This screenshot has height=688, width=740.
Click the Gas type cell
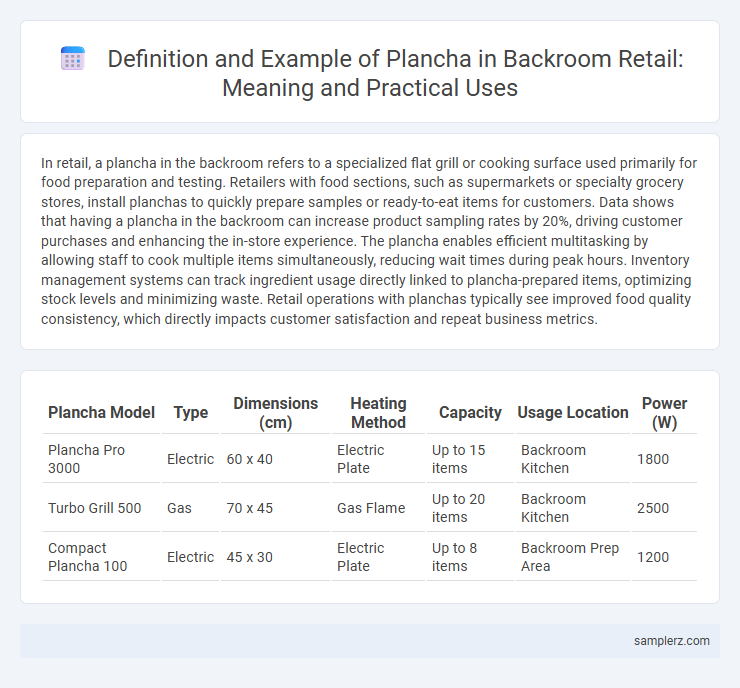click(x=191, y=508)
